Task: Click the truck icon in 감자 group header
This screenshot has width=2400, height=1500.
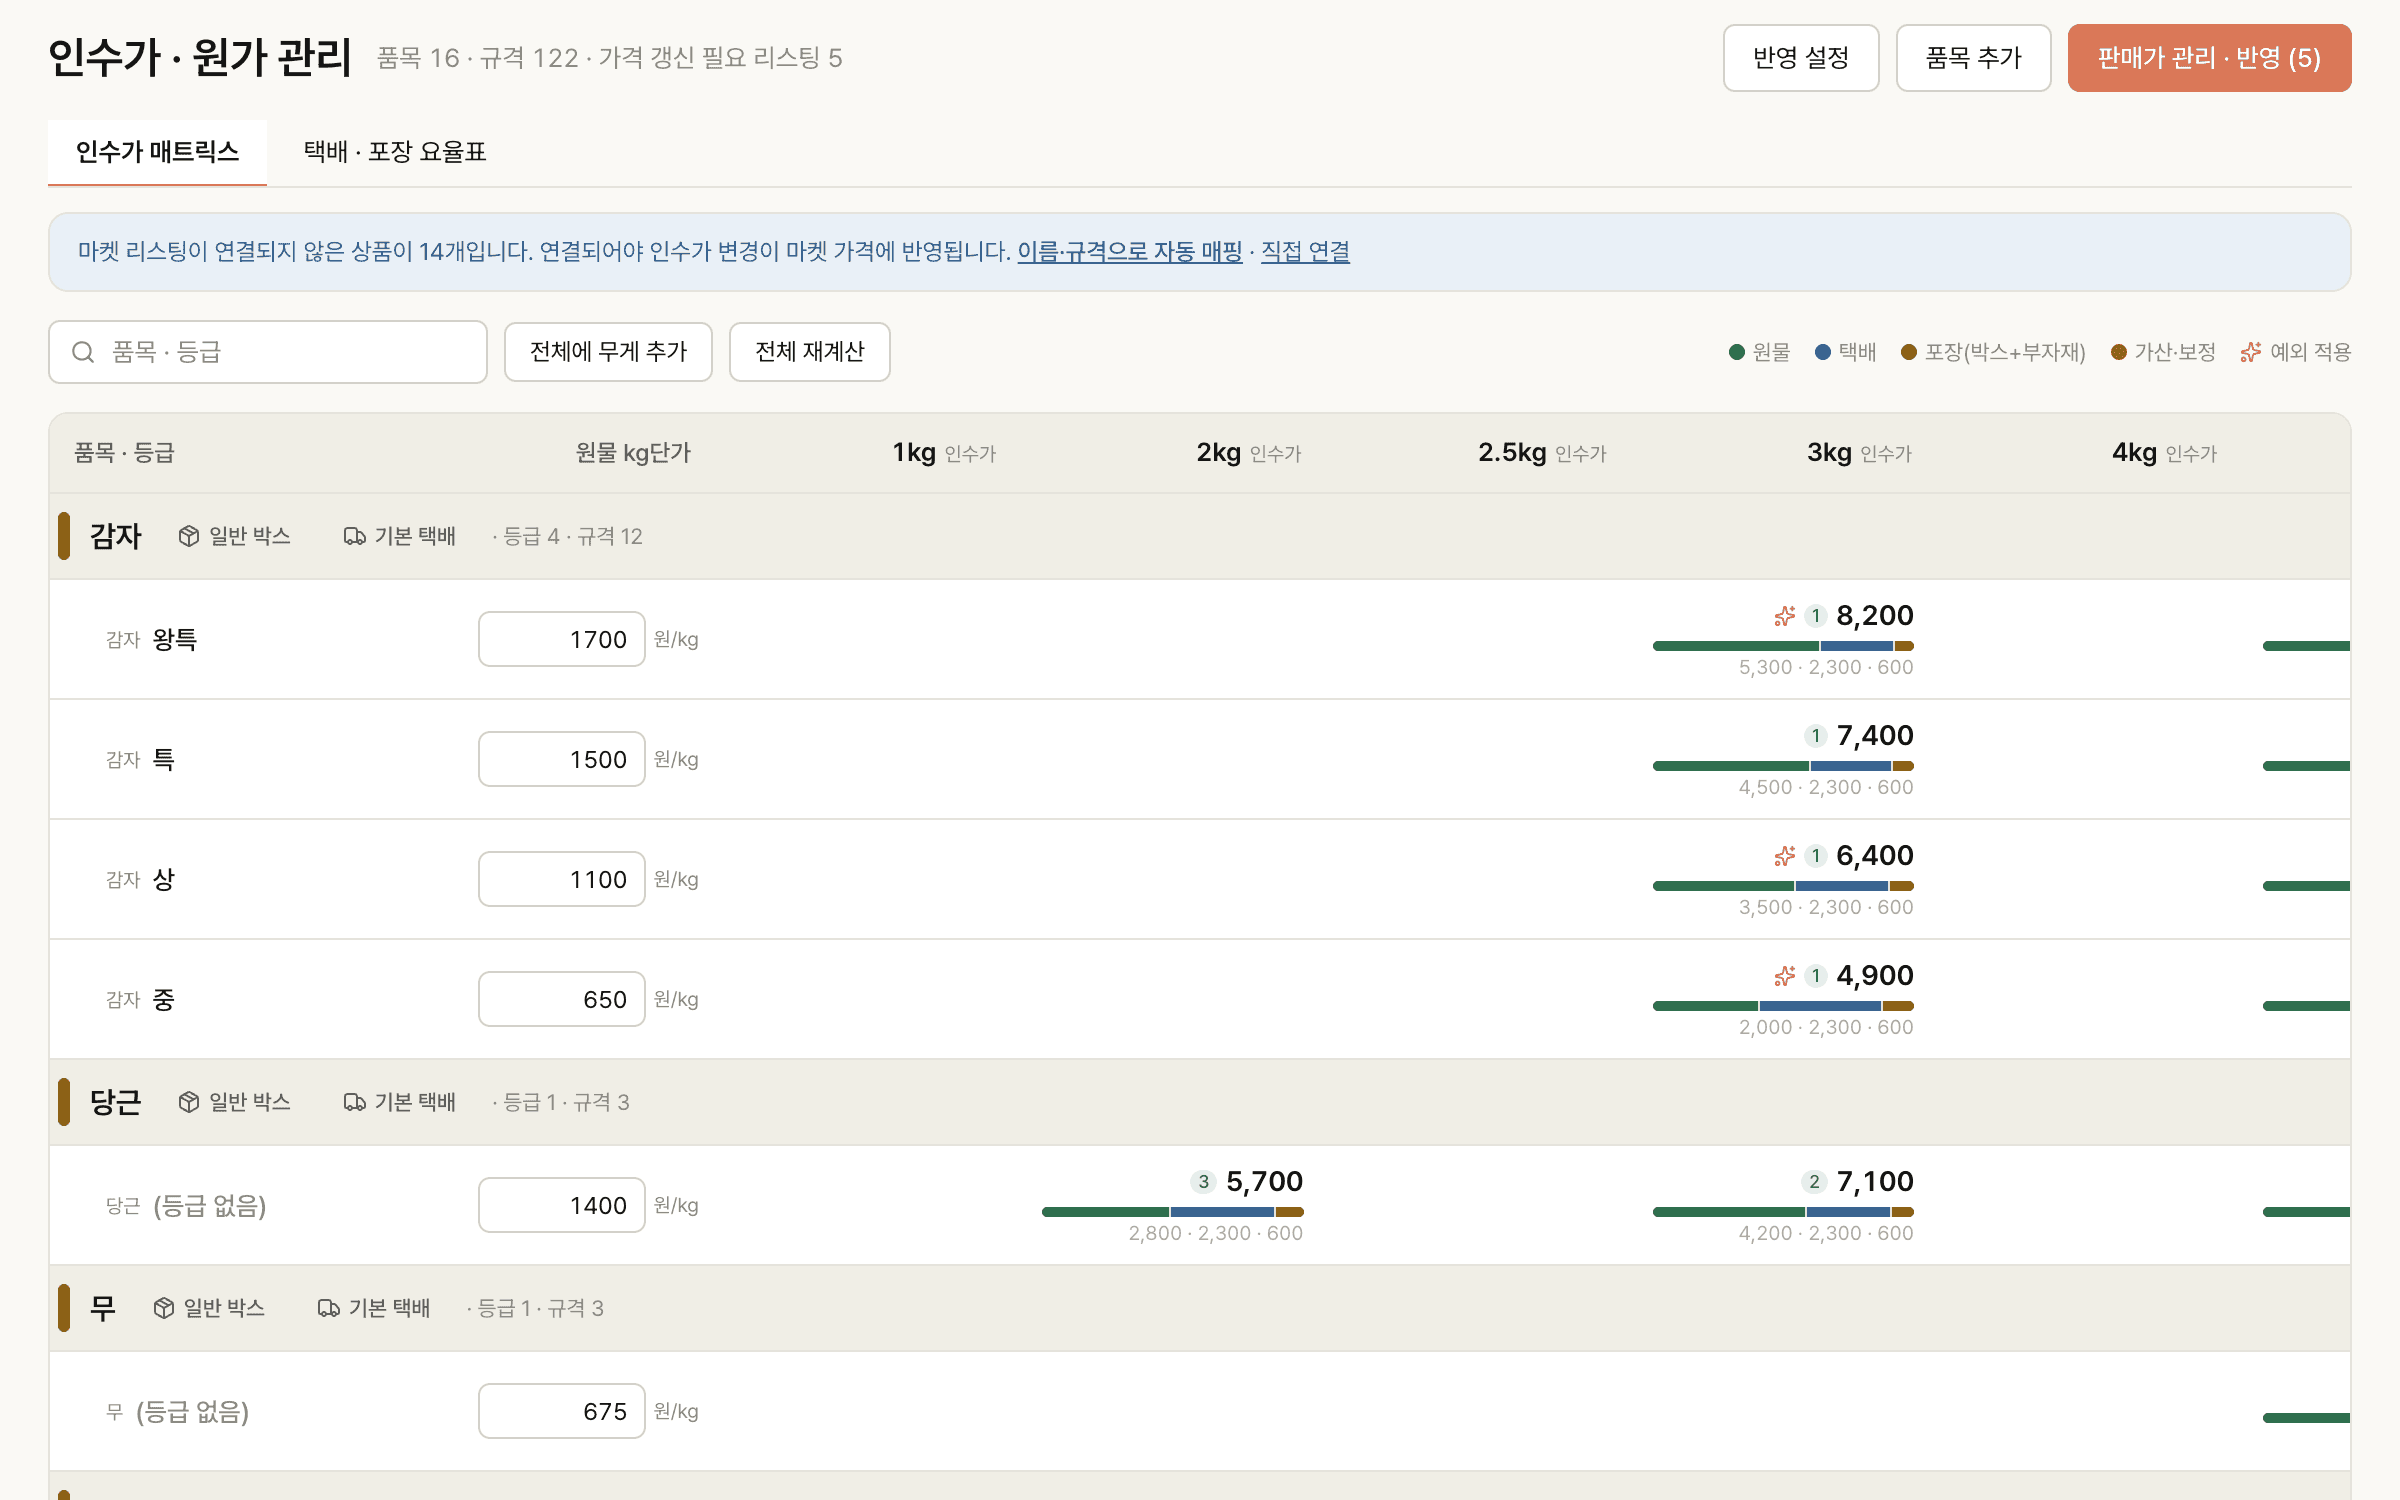Action: 354,537
